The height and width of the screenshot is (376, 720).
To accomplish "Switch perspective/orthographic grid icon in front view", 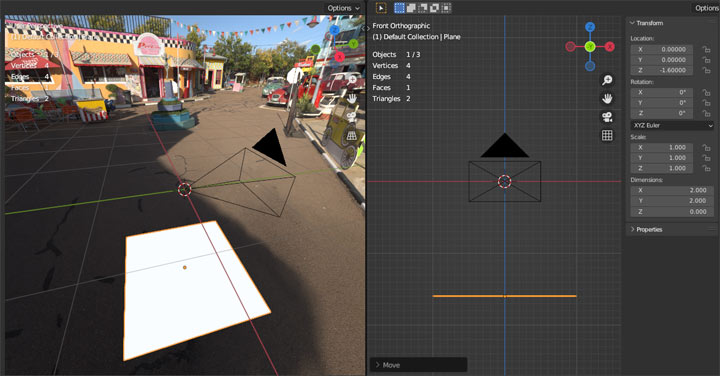I will click(607, 135).
